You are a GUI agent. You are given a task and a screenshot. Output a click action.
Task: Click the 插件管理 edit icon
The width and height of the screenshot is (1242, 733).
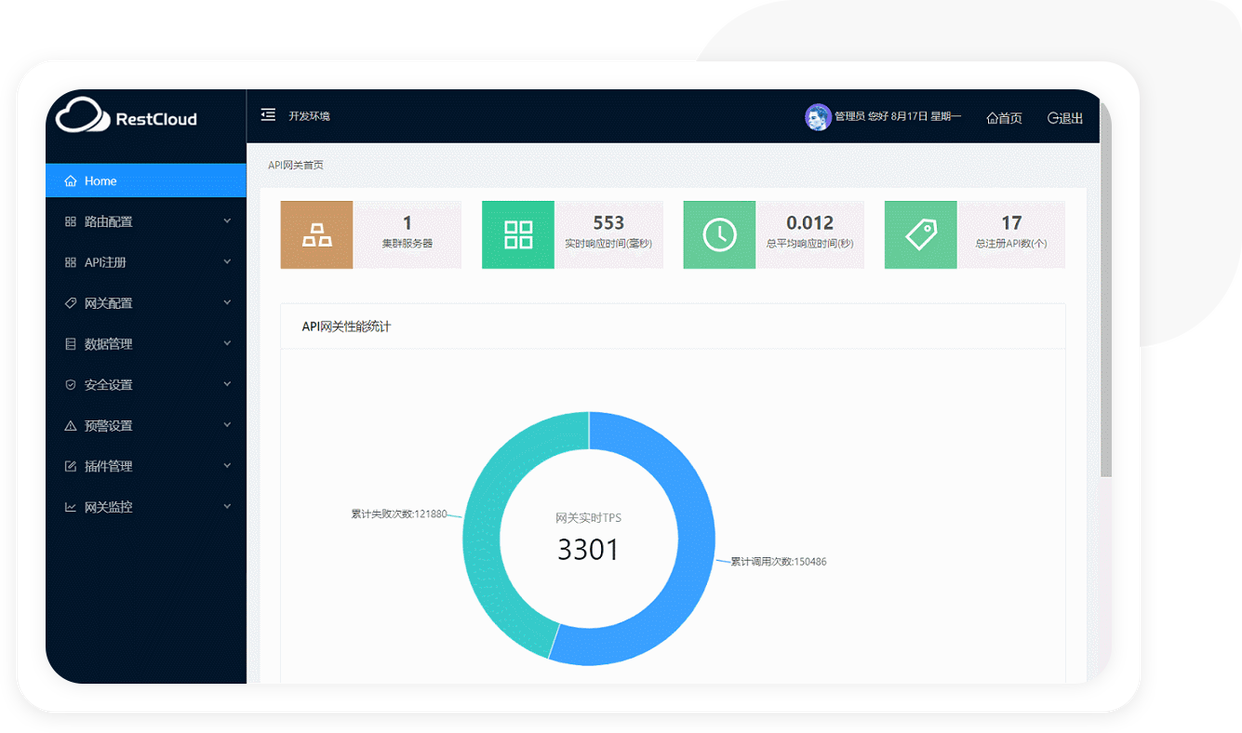pos(70,466)
